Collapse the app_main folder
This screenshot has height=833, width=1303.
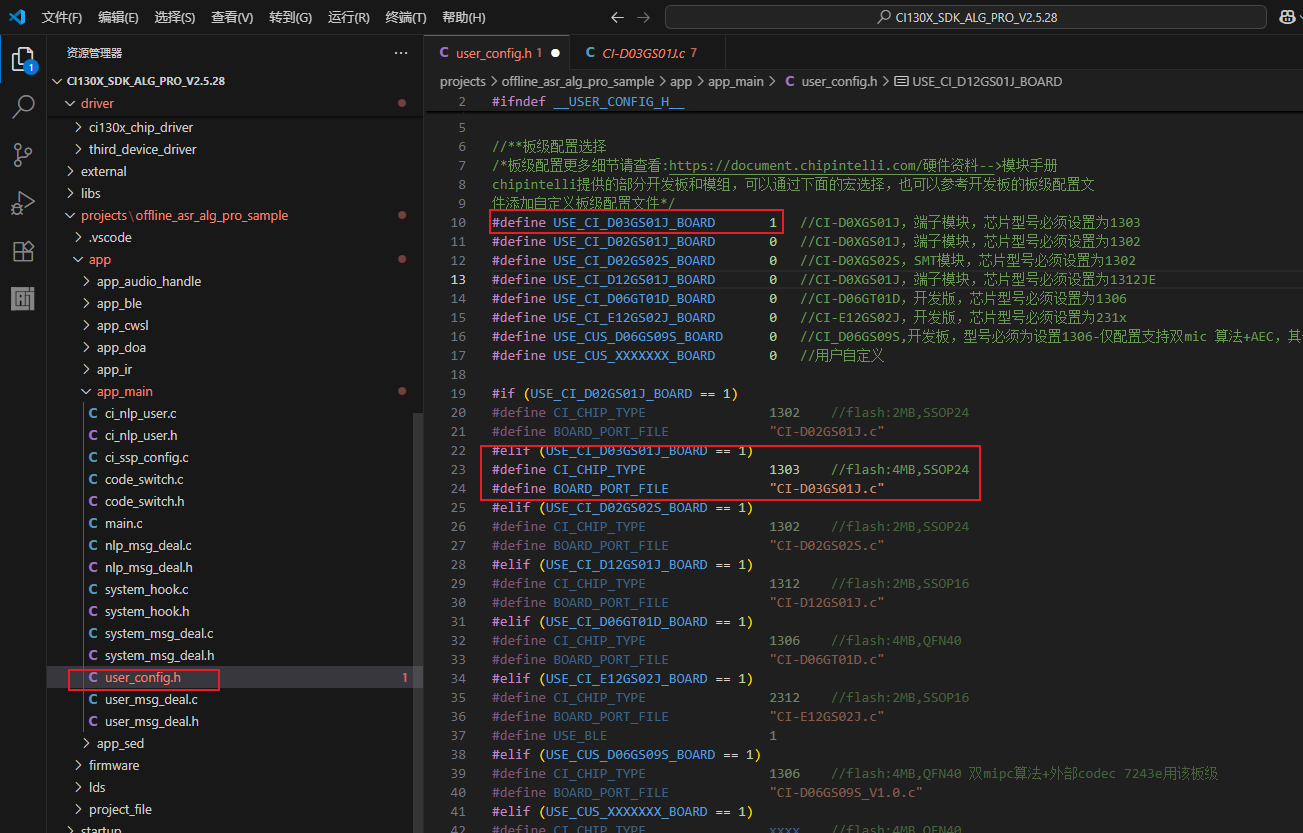point(124,391)
